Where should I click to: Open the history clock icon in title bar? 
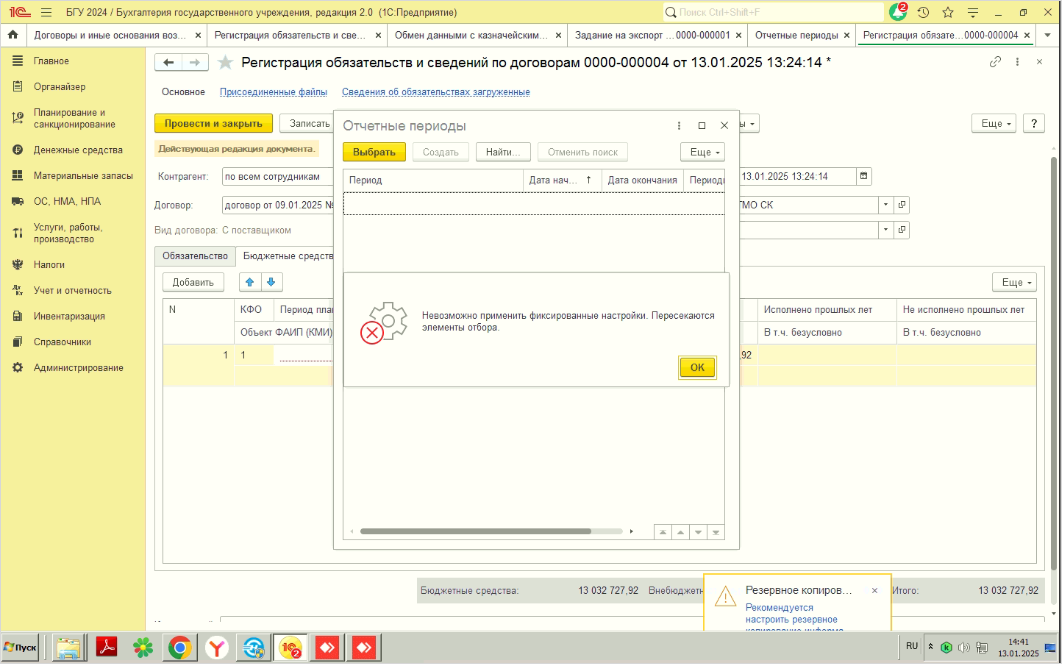(923, 12)
